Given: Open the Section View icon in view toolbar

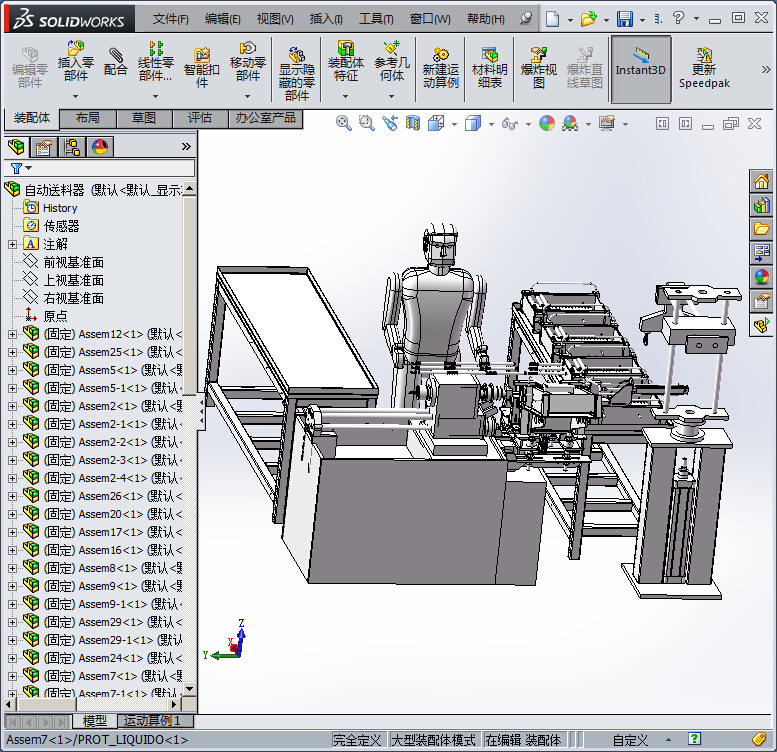Looking at the screenshot, I should tap(413, 123).
